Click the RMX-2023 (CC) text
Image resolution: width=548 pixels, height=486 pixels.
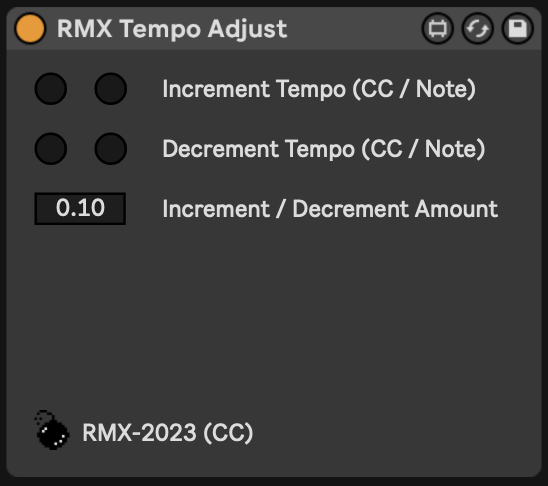pyautogui.click(x=168, y=433)
